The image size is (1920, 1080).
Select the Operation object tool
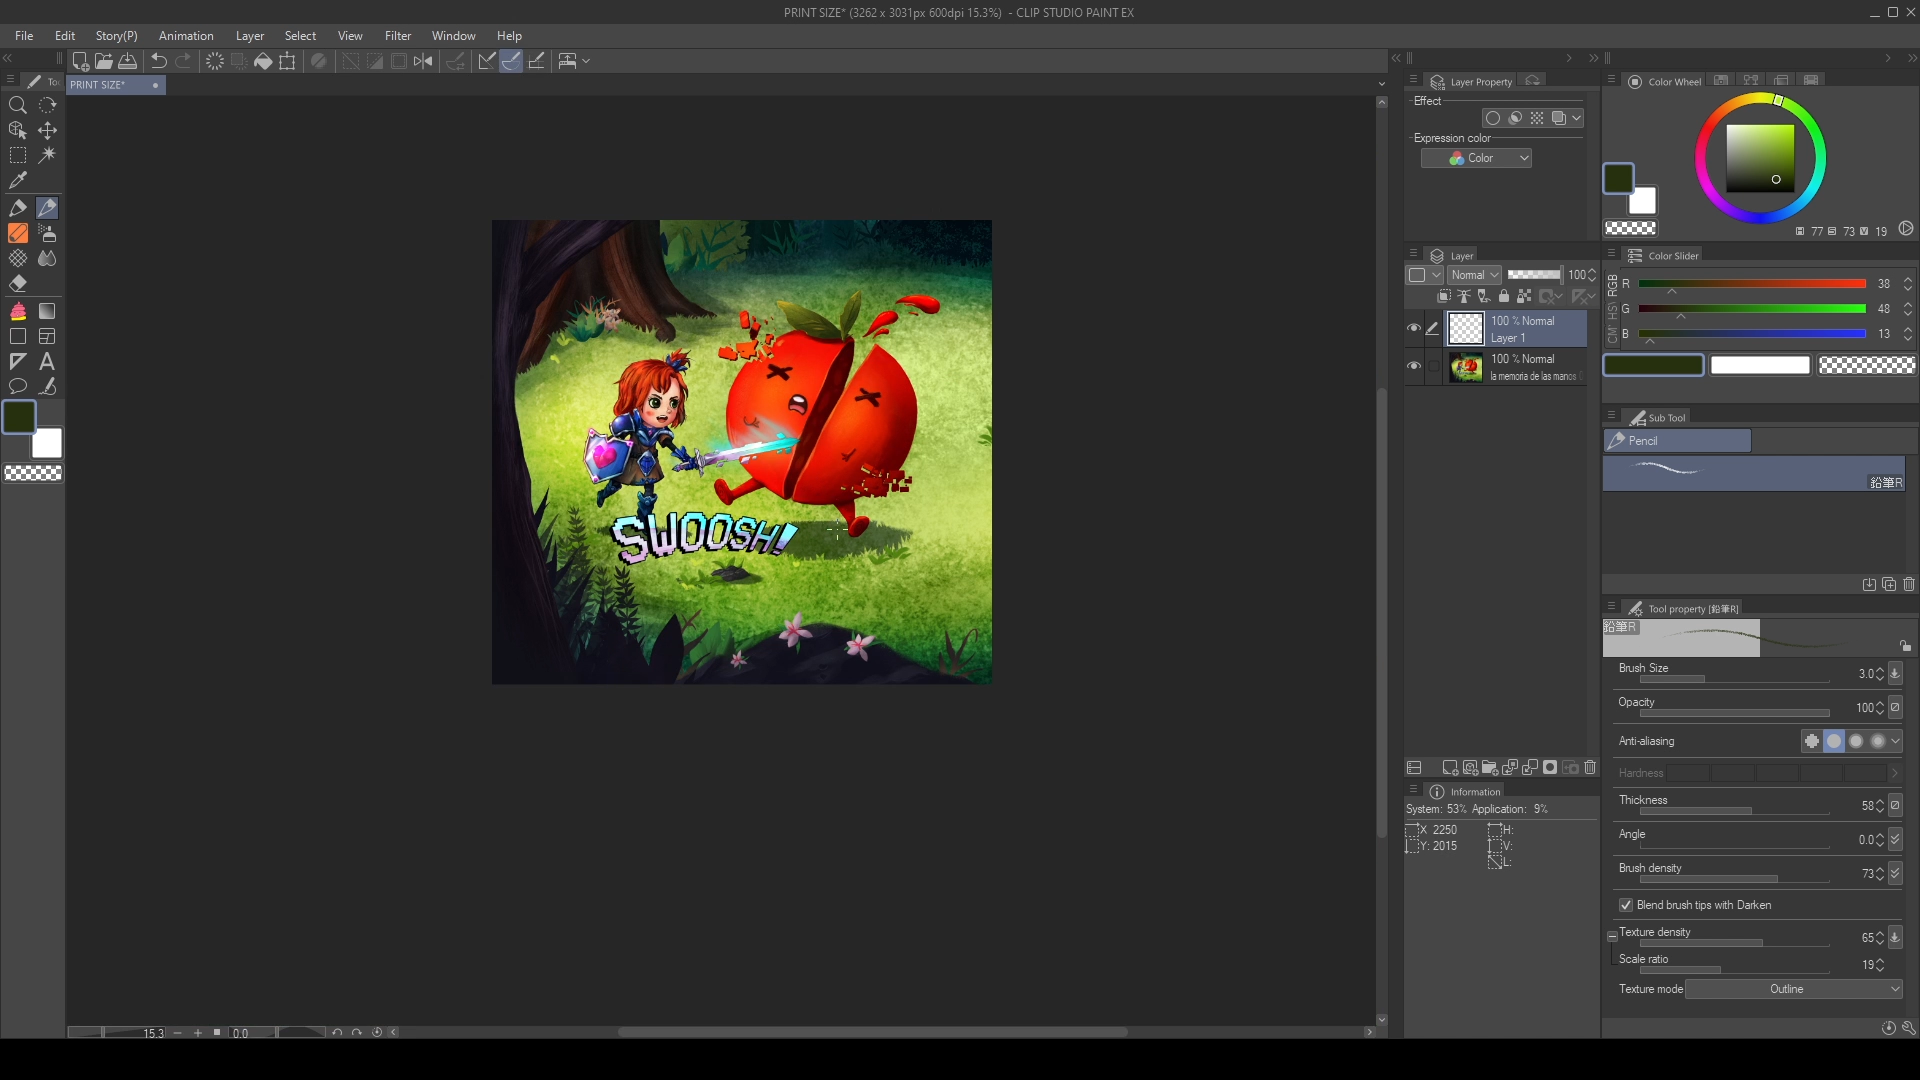coord(17,130)
